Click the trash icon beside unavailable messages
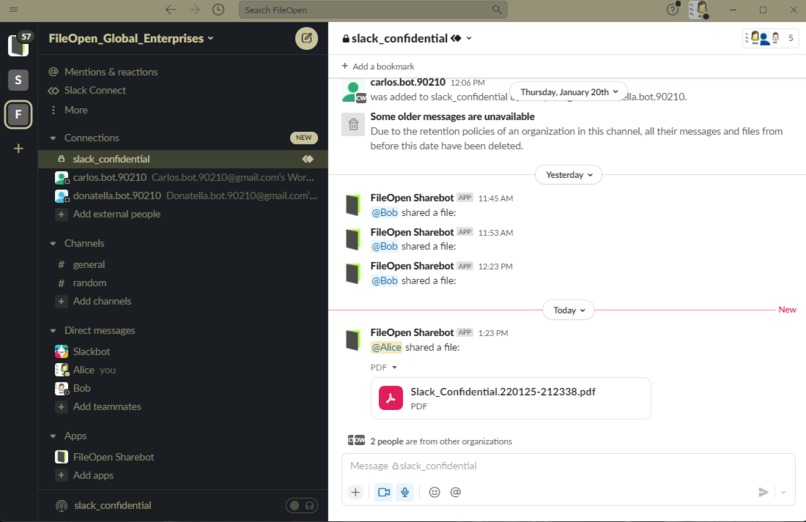The width and height of the screenshot is (806, 522). [353, 124]
